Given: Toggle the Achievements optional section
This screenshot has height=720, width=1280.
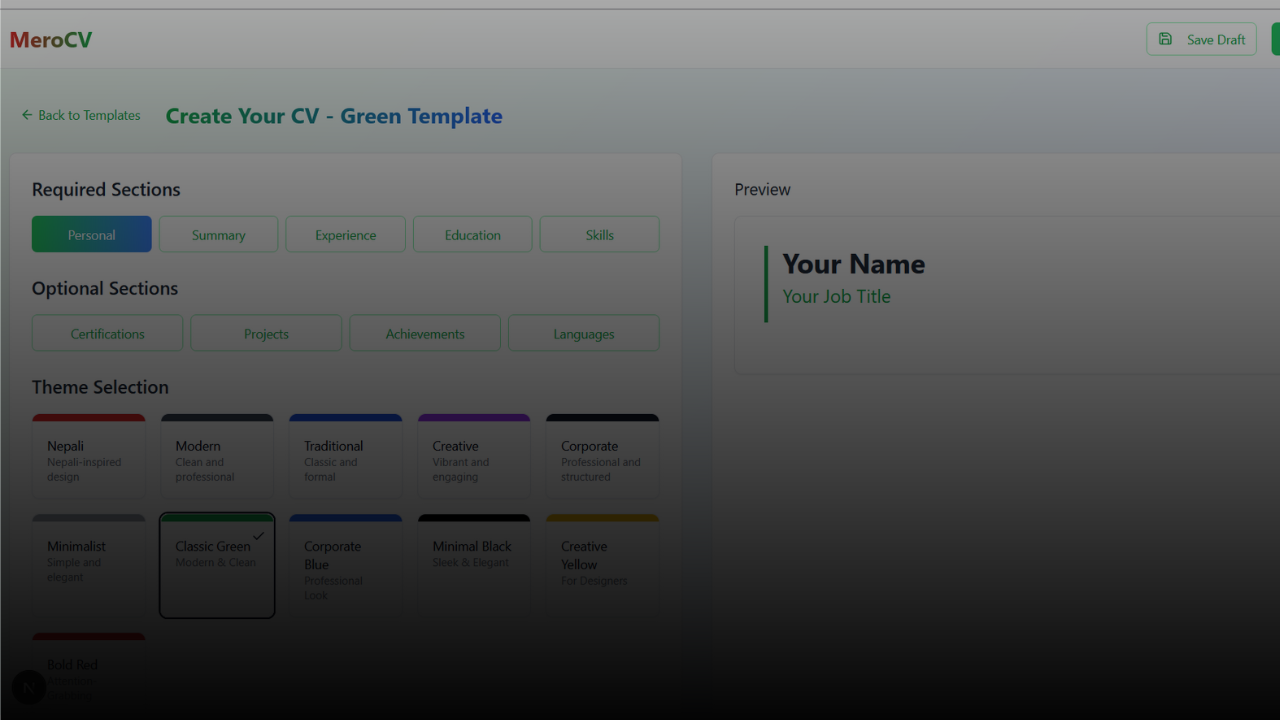Looking at the screenshot, I should click(424, 332).
